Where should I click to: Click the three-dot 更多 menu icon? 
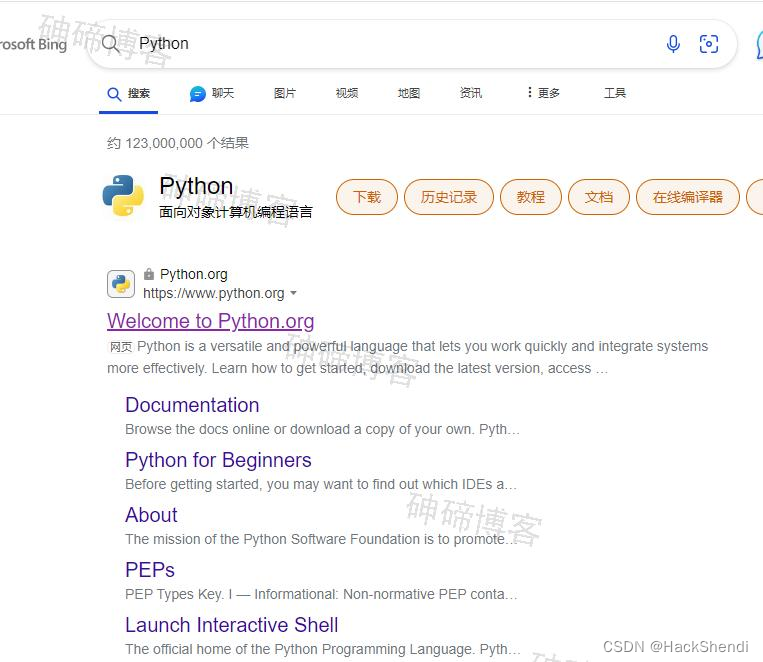529,92
